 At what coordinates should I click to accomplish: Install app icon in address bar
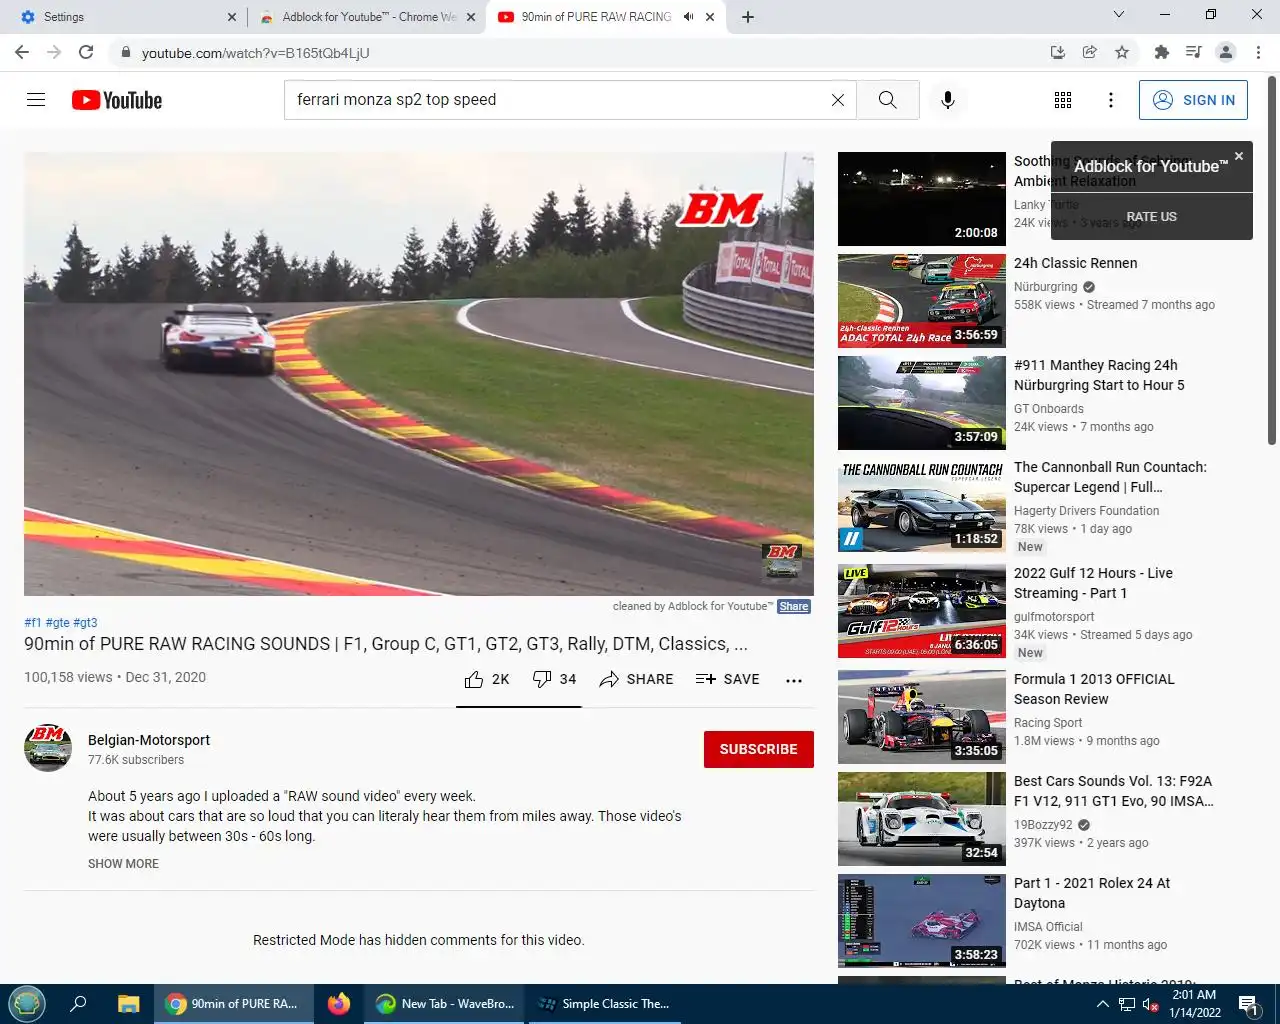coord(1058,52)
